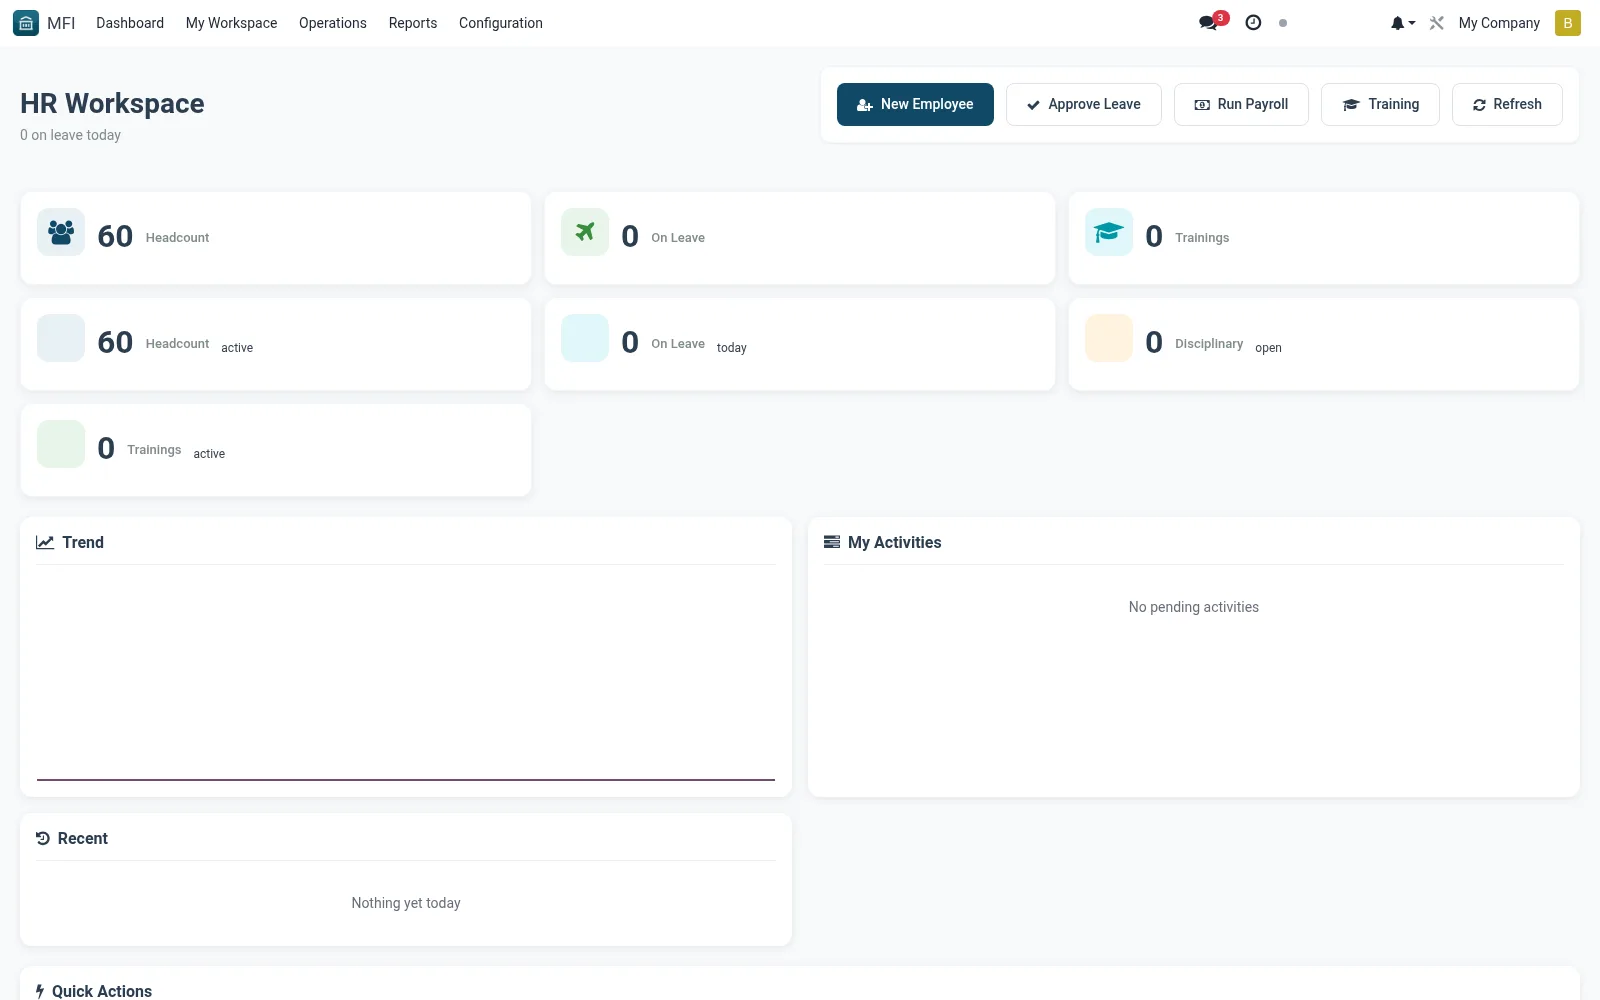Viewport: 1600px width, 1000px height.
Task: Click the debug tools wrench icon
Action: (x=1437, y=23)
